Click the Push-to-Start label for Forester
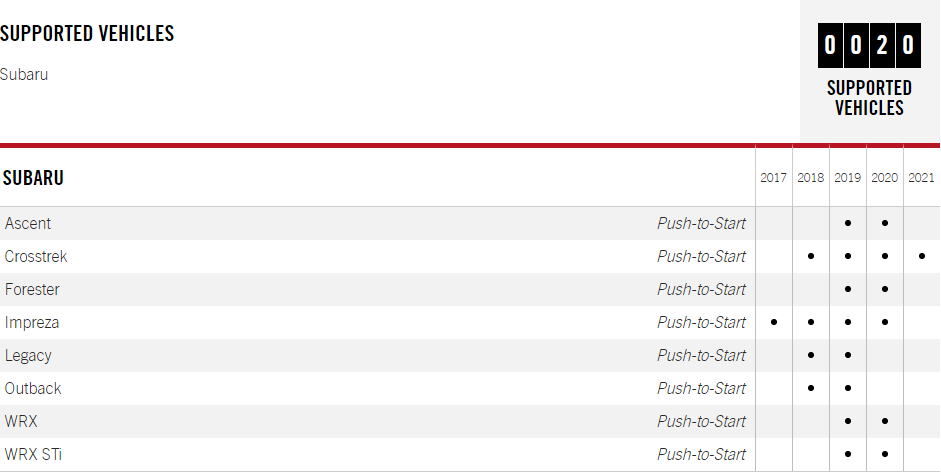Screen dimensions: 941x472 tap(701, 289)
